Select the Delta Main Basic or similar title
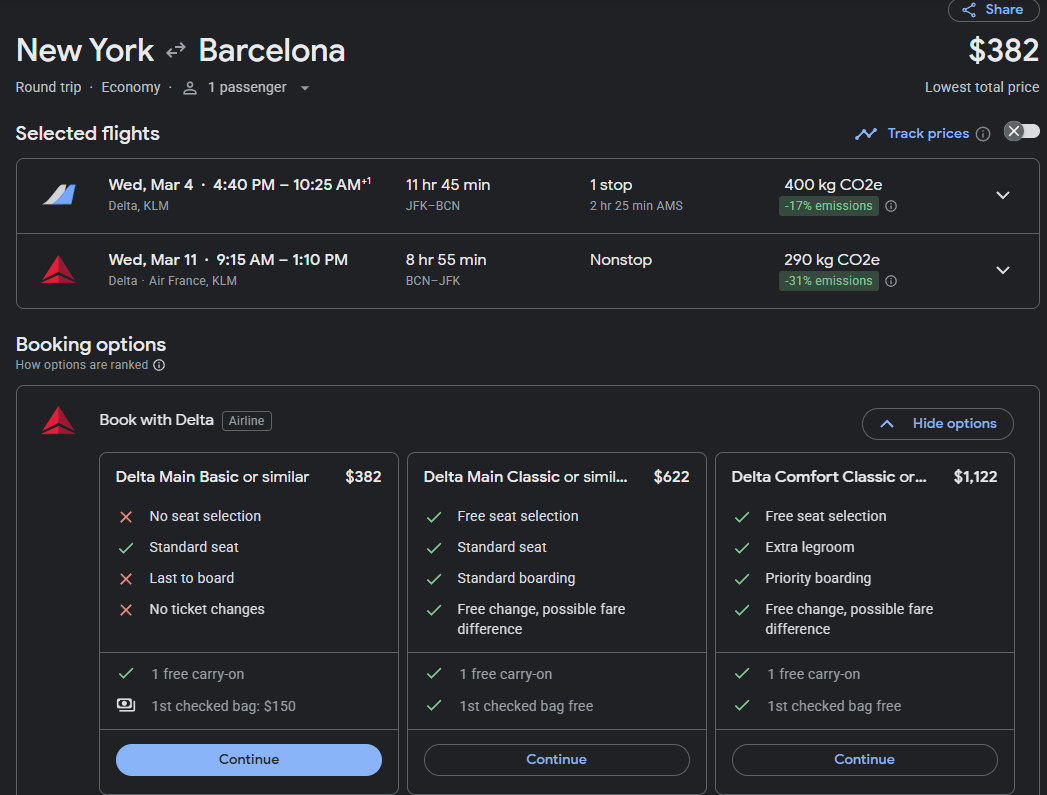This screenshot has width=1047, height=795. click(212, 477)
